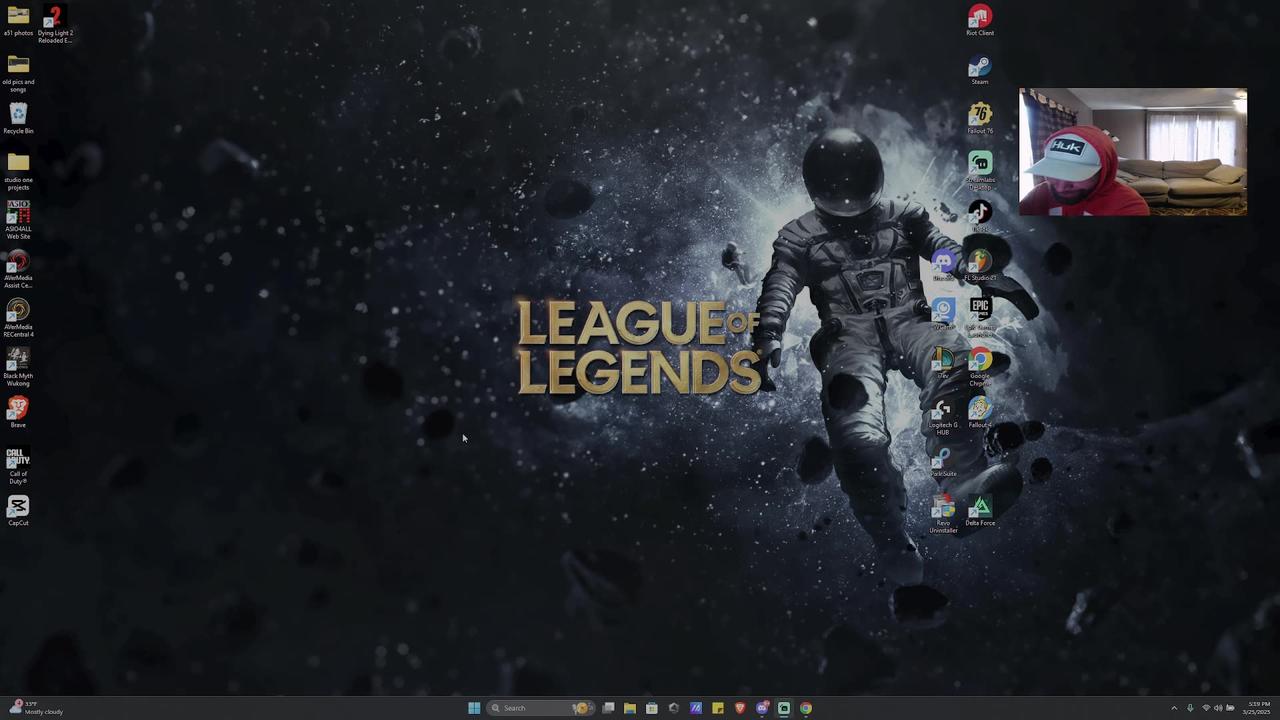Viewport: 1280px width, 720px height.
Task: Launch the Delta Force desktop shortcut
Action: pos(980,511)
